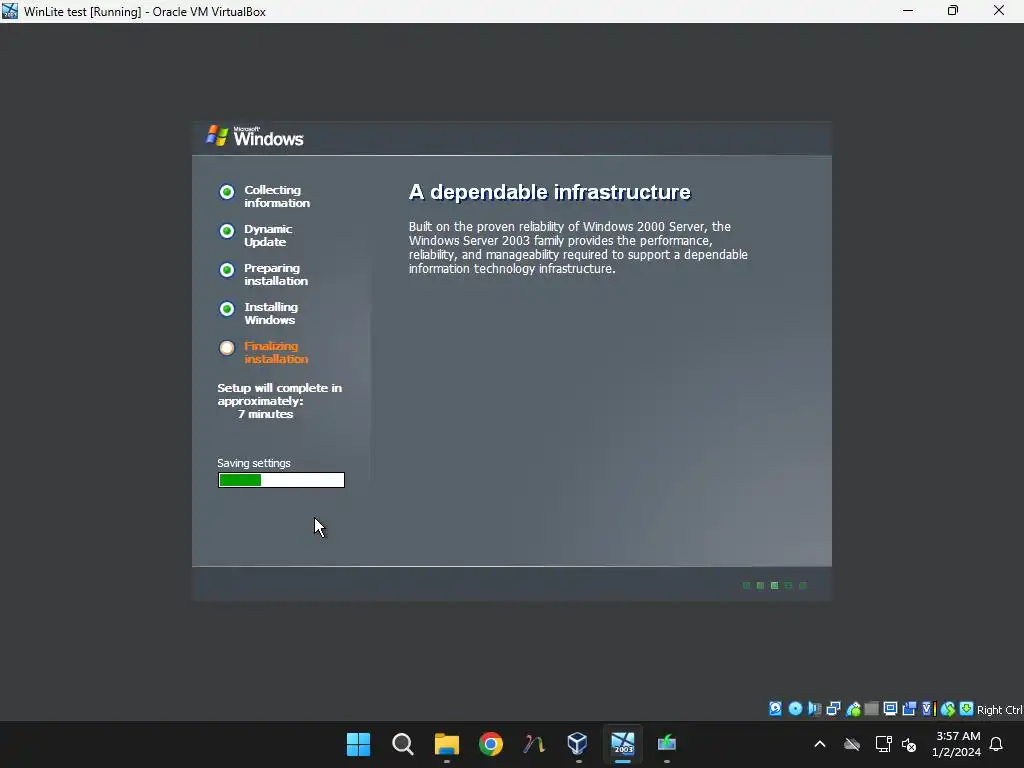Click the VirtualBox window title bar icon

click(x=10, y=11)
